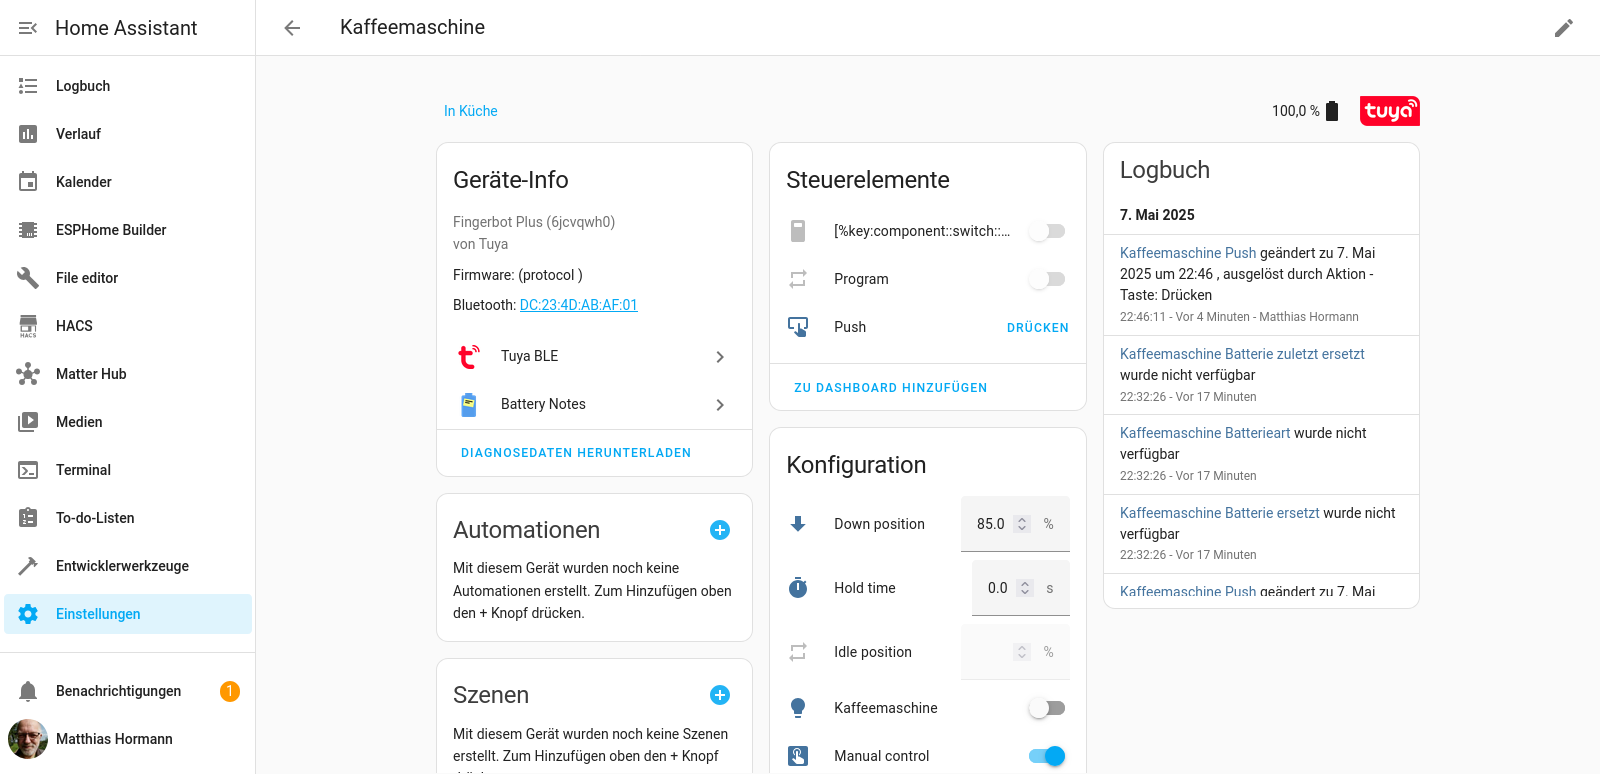
Task: Click the back arrow icon
Action: (x=292, y=28)
